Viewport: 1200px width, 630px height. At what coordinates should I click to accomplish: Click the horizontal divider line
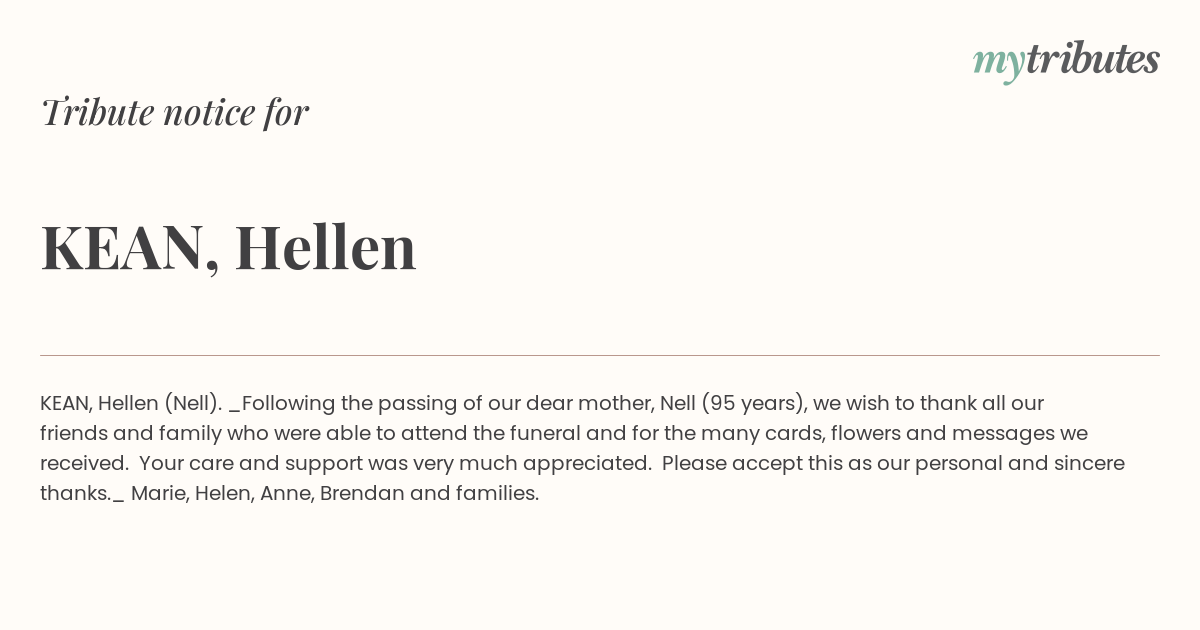pyautogui.click(x=600, y=355)
